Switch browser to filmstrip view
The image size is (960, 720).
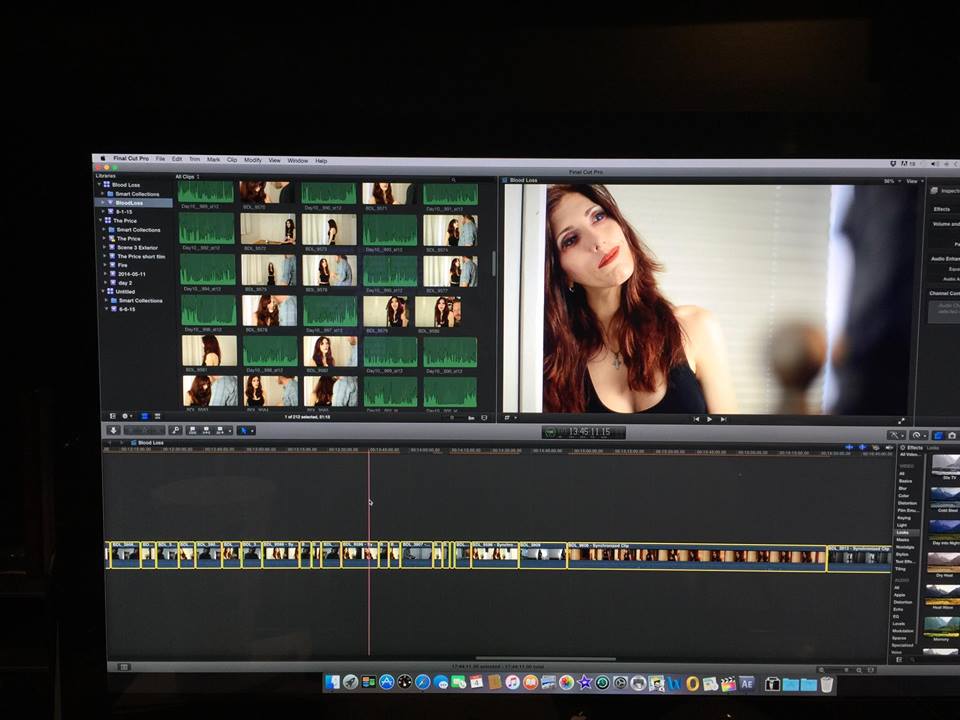[x=144, y=416]
